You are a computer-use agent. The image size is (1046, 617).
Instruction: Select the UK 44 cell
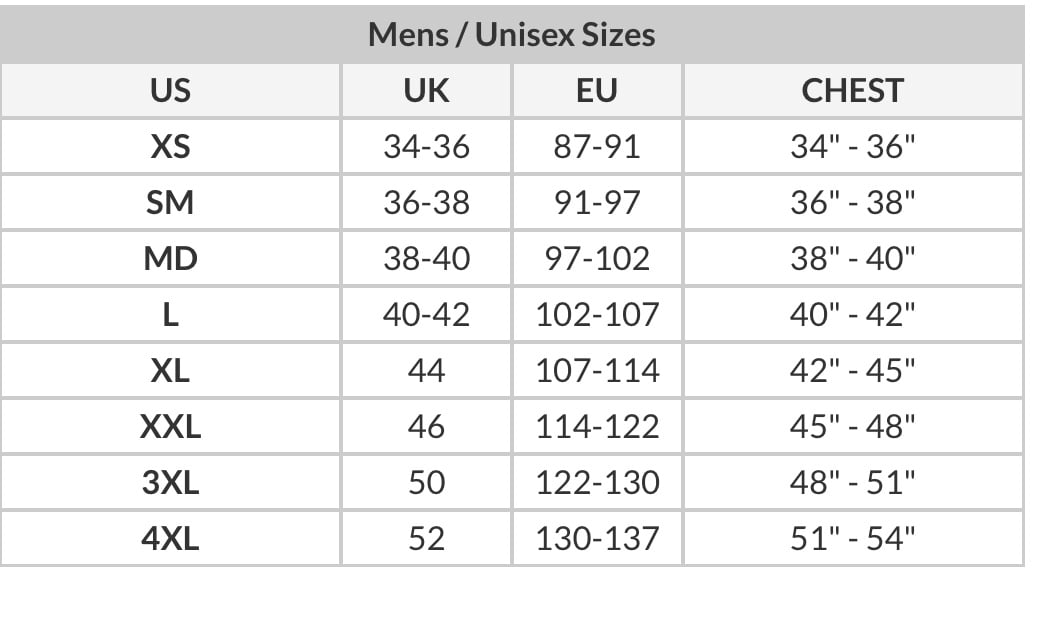click(x=426, y=371)
